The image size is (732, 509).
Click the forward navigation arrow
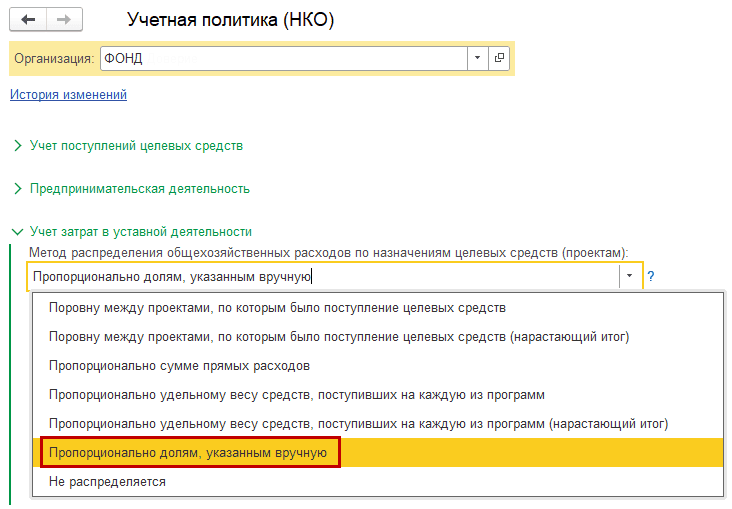click(x=65, y=20)
